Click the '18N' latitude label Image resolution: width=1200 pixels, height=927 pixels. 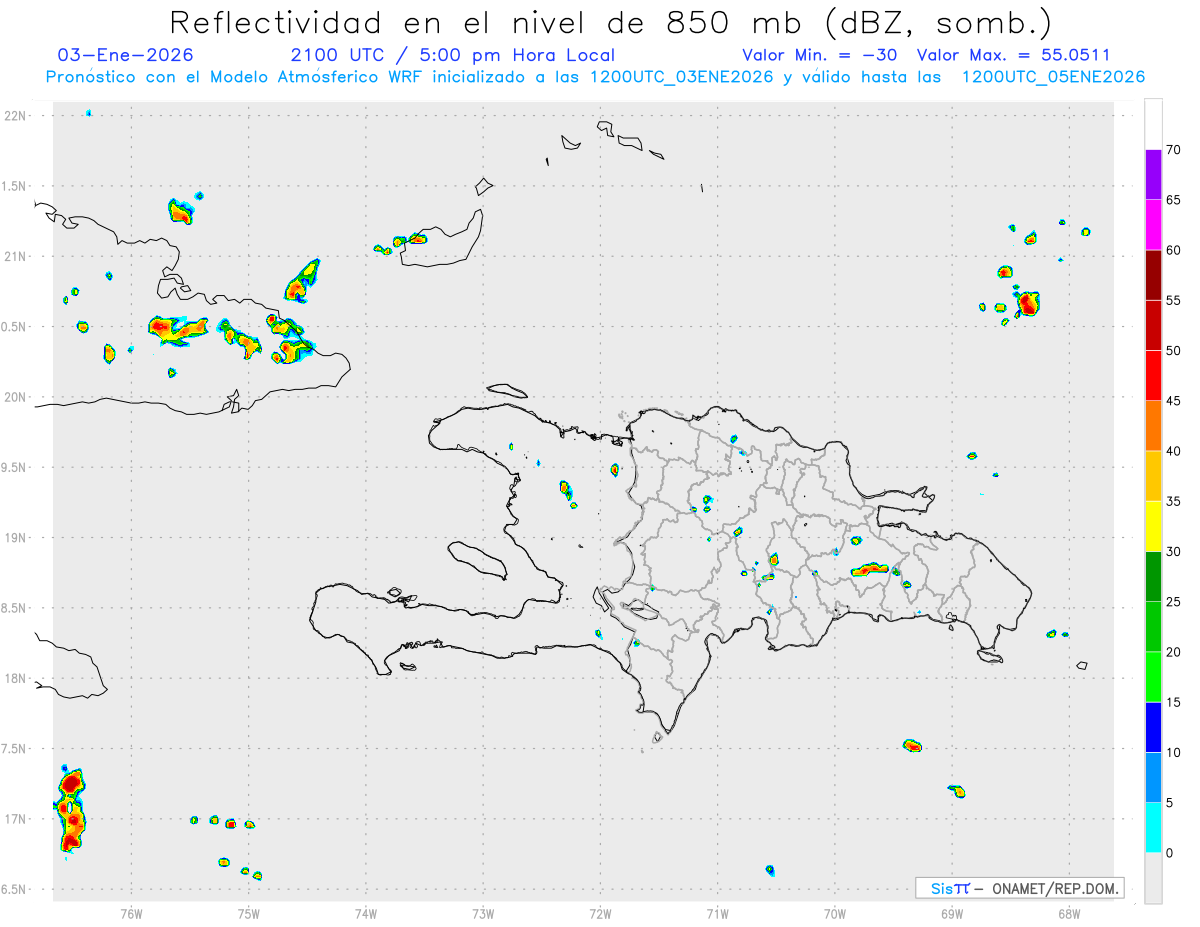pyautogui.click(x=15, y=679)
